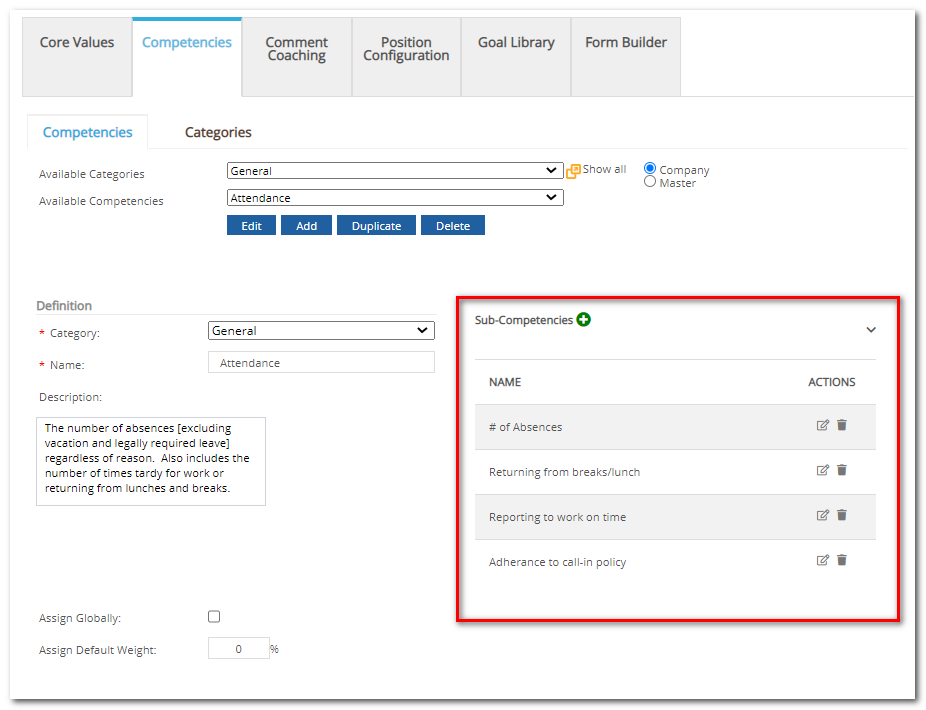Edit 'Adherance to call-in policy' sub-competency
926x710 pixels.
823,560
